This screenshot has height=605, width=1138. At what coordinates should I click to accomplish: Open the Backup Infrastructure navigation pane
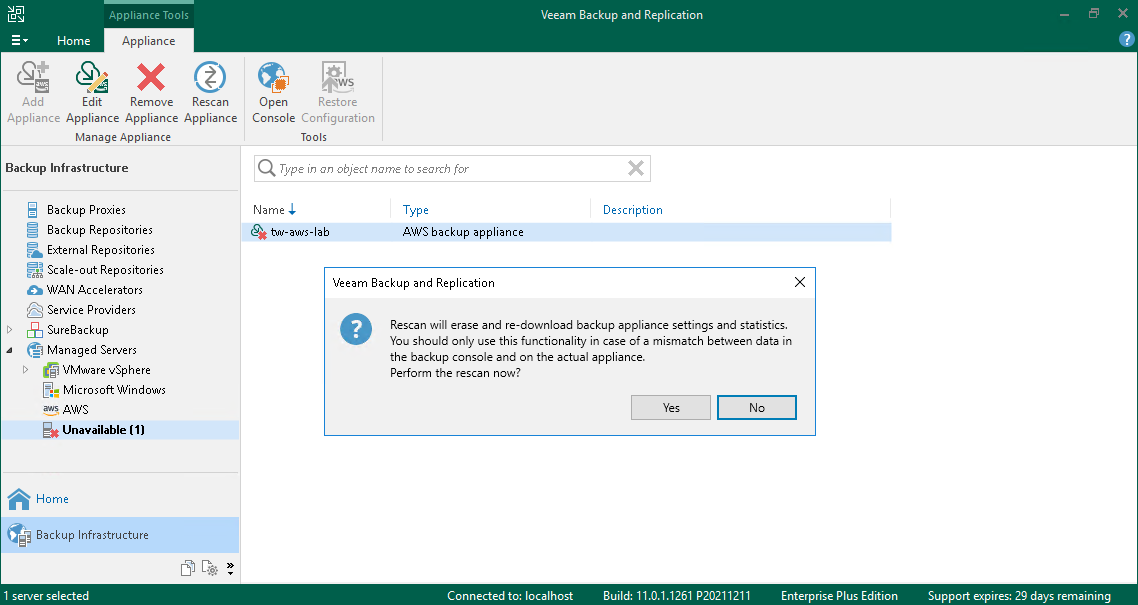pyautogui.click(x=120, y=535)
